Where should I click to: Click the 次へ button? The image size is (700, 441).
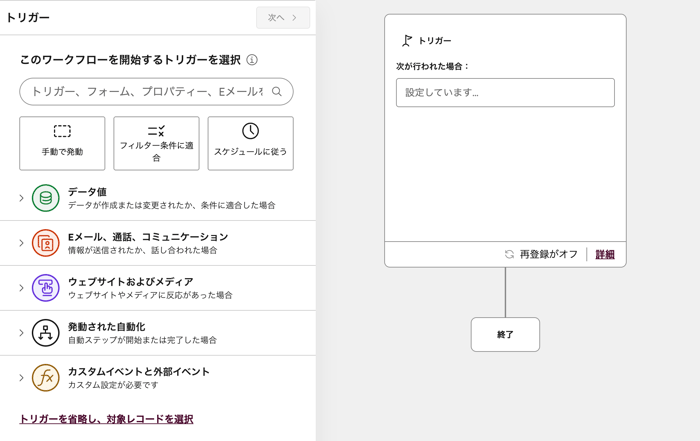tap(283, 18)
